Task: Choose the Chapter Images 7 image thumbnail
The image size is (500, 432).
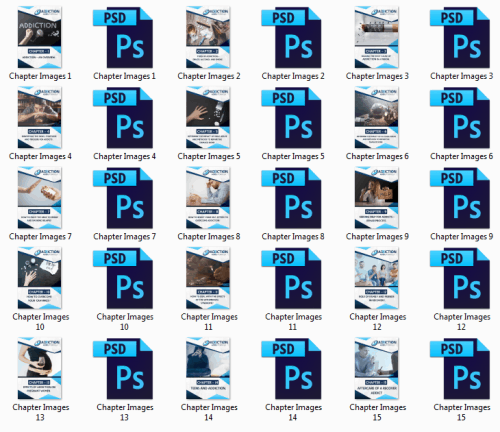Action: coord(40,198)
